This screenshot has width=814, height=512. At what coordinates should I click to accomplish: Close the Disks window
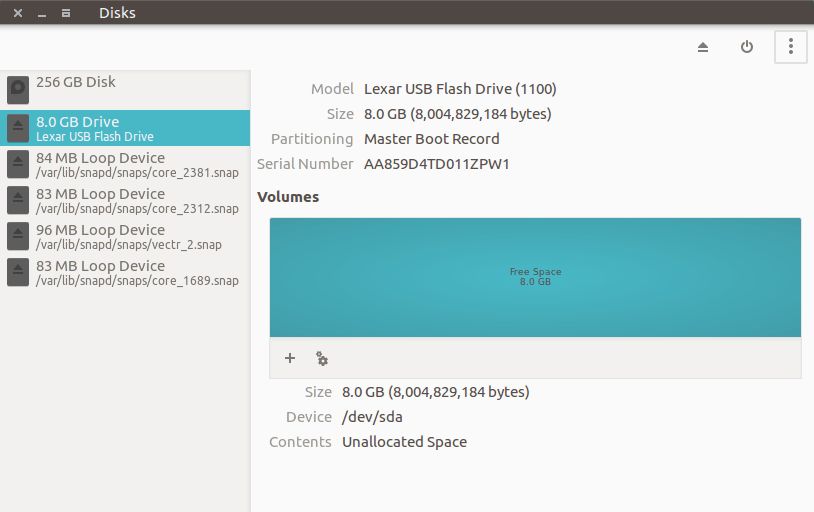pyautogui.click(x=18, y=13)
